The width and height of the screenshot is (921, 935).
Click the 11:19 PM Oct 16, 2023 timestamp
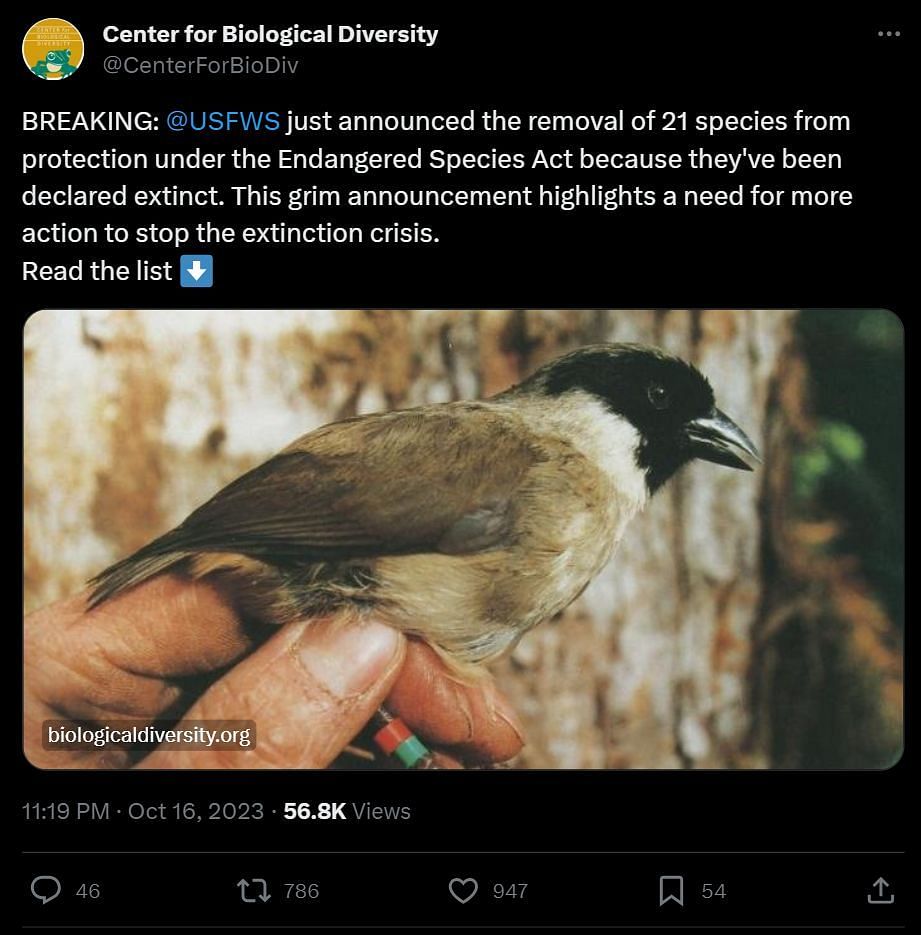(143, 811)
